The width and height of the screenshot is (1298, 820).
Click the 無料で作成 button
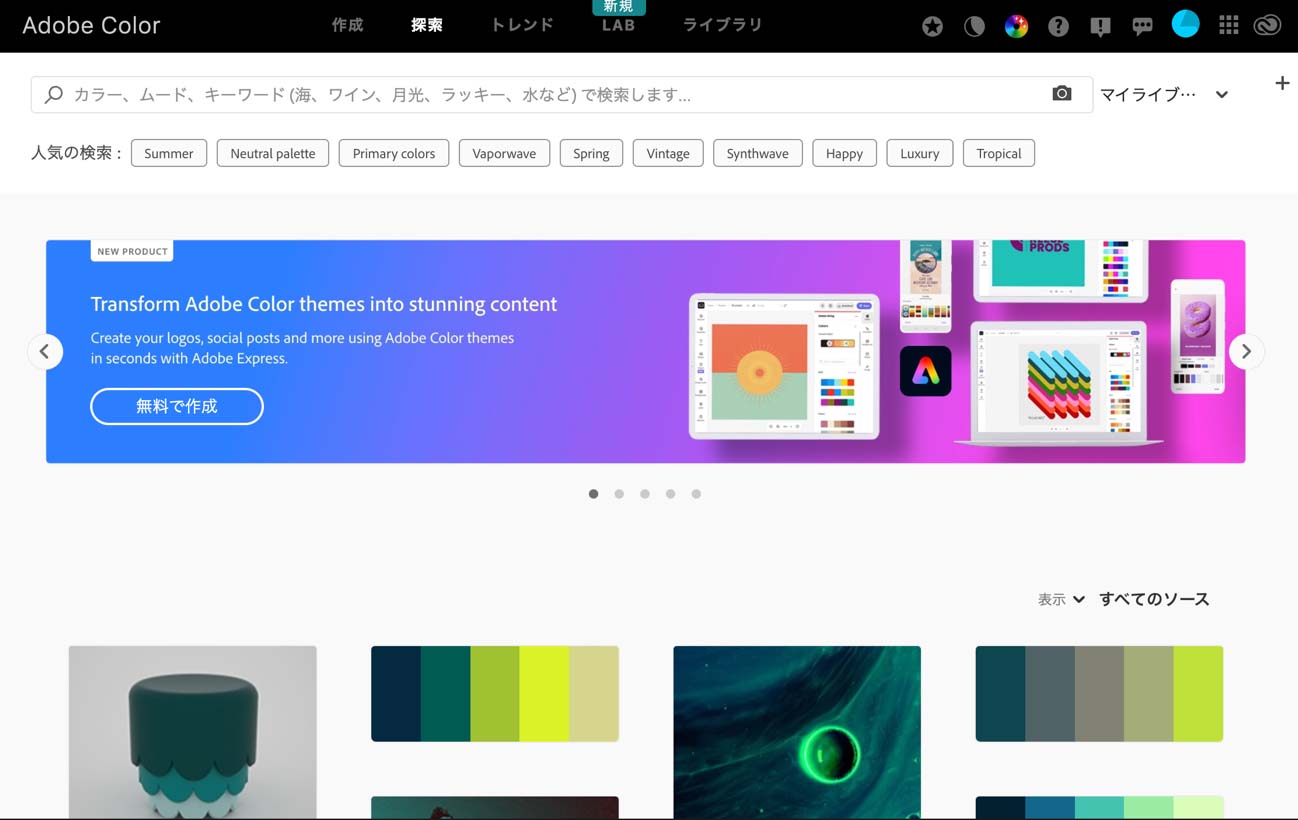coord(177,406)
